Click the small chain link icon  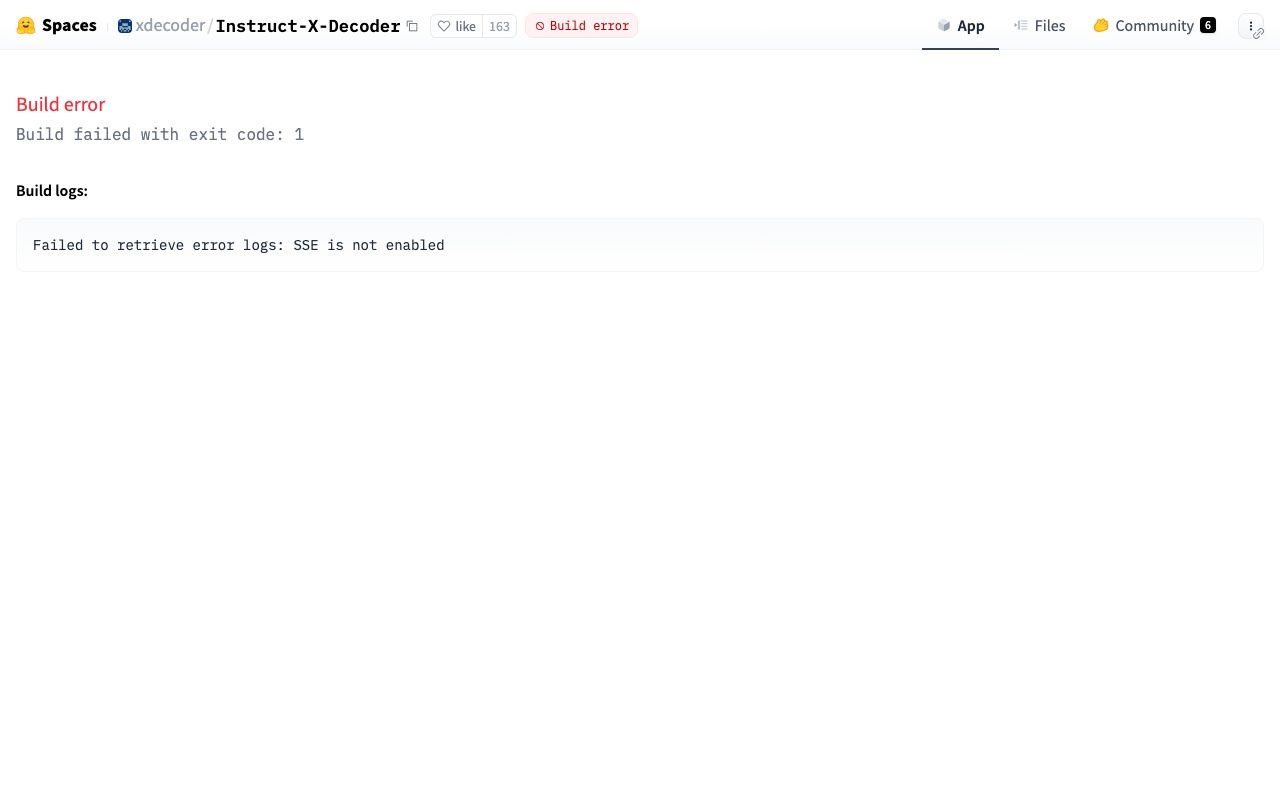1259,34
